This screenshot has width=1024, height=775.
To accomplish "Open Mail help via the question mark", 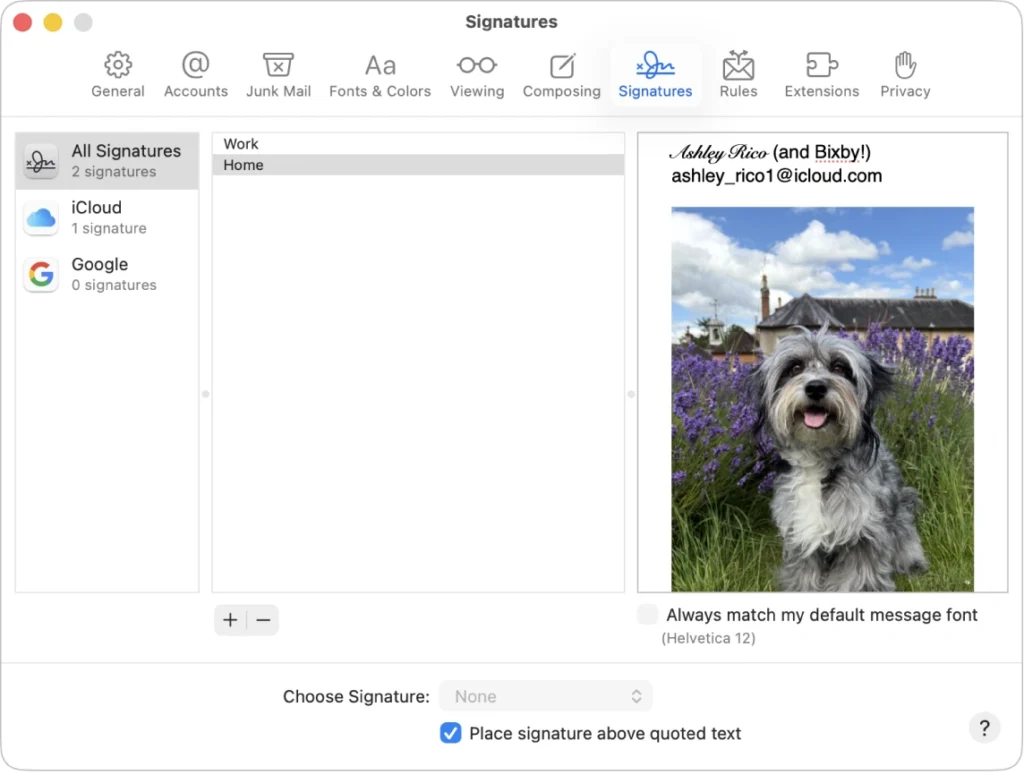I will click(984, 728).
